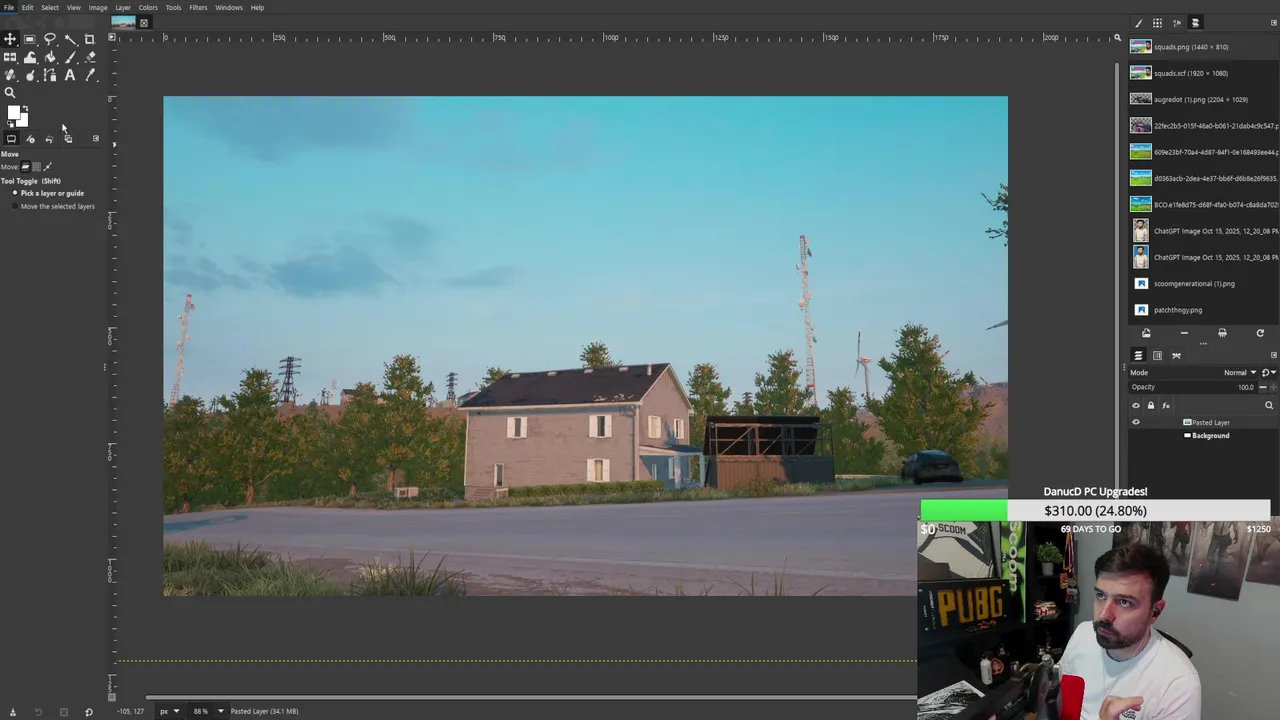Screen dimensions: 1280x720
Task: Select the Move tool in toolbox
Action: [10, 39]
